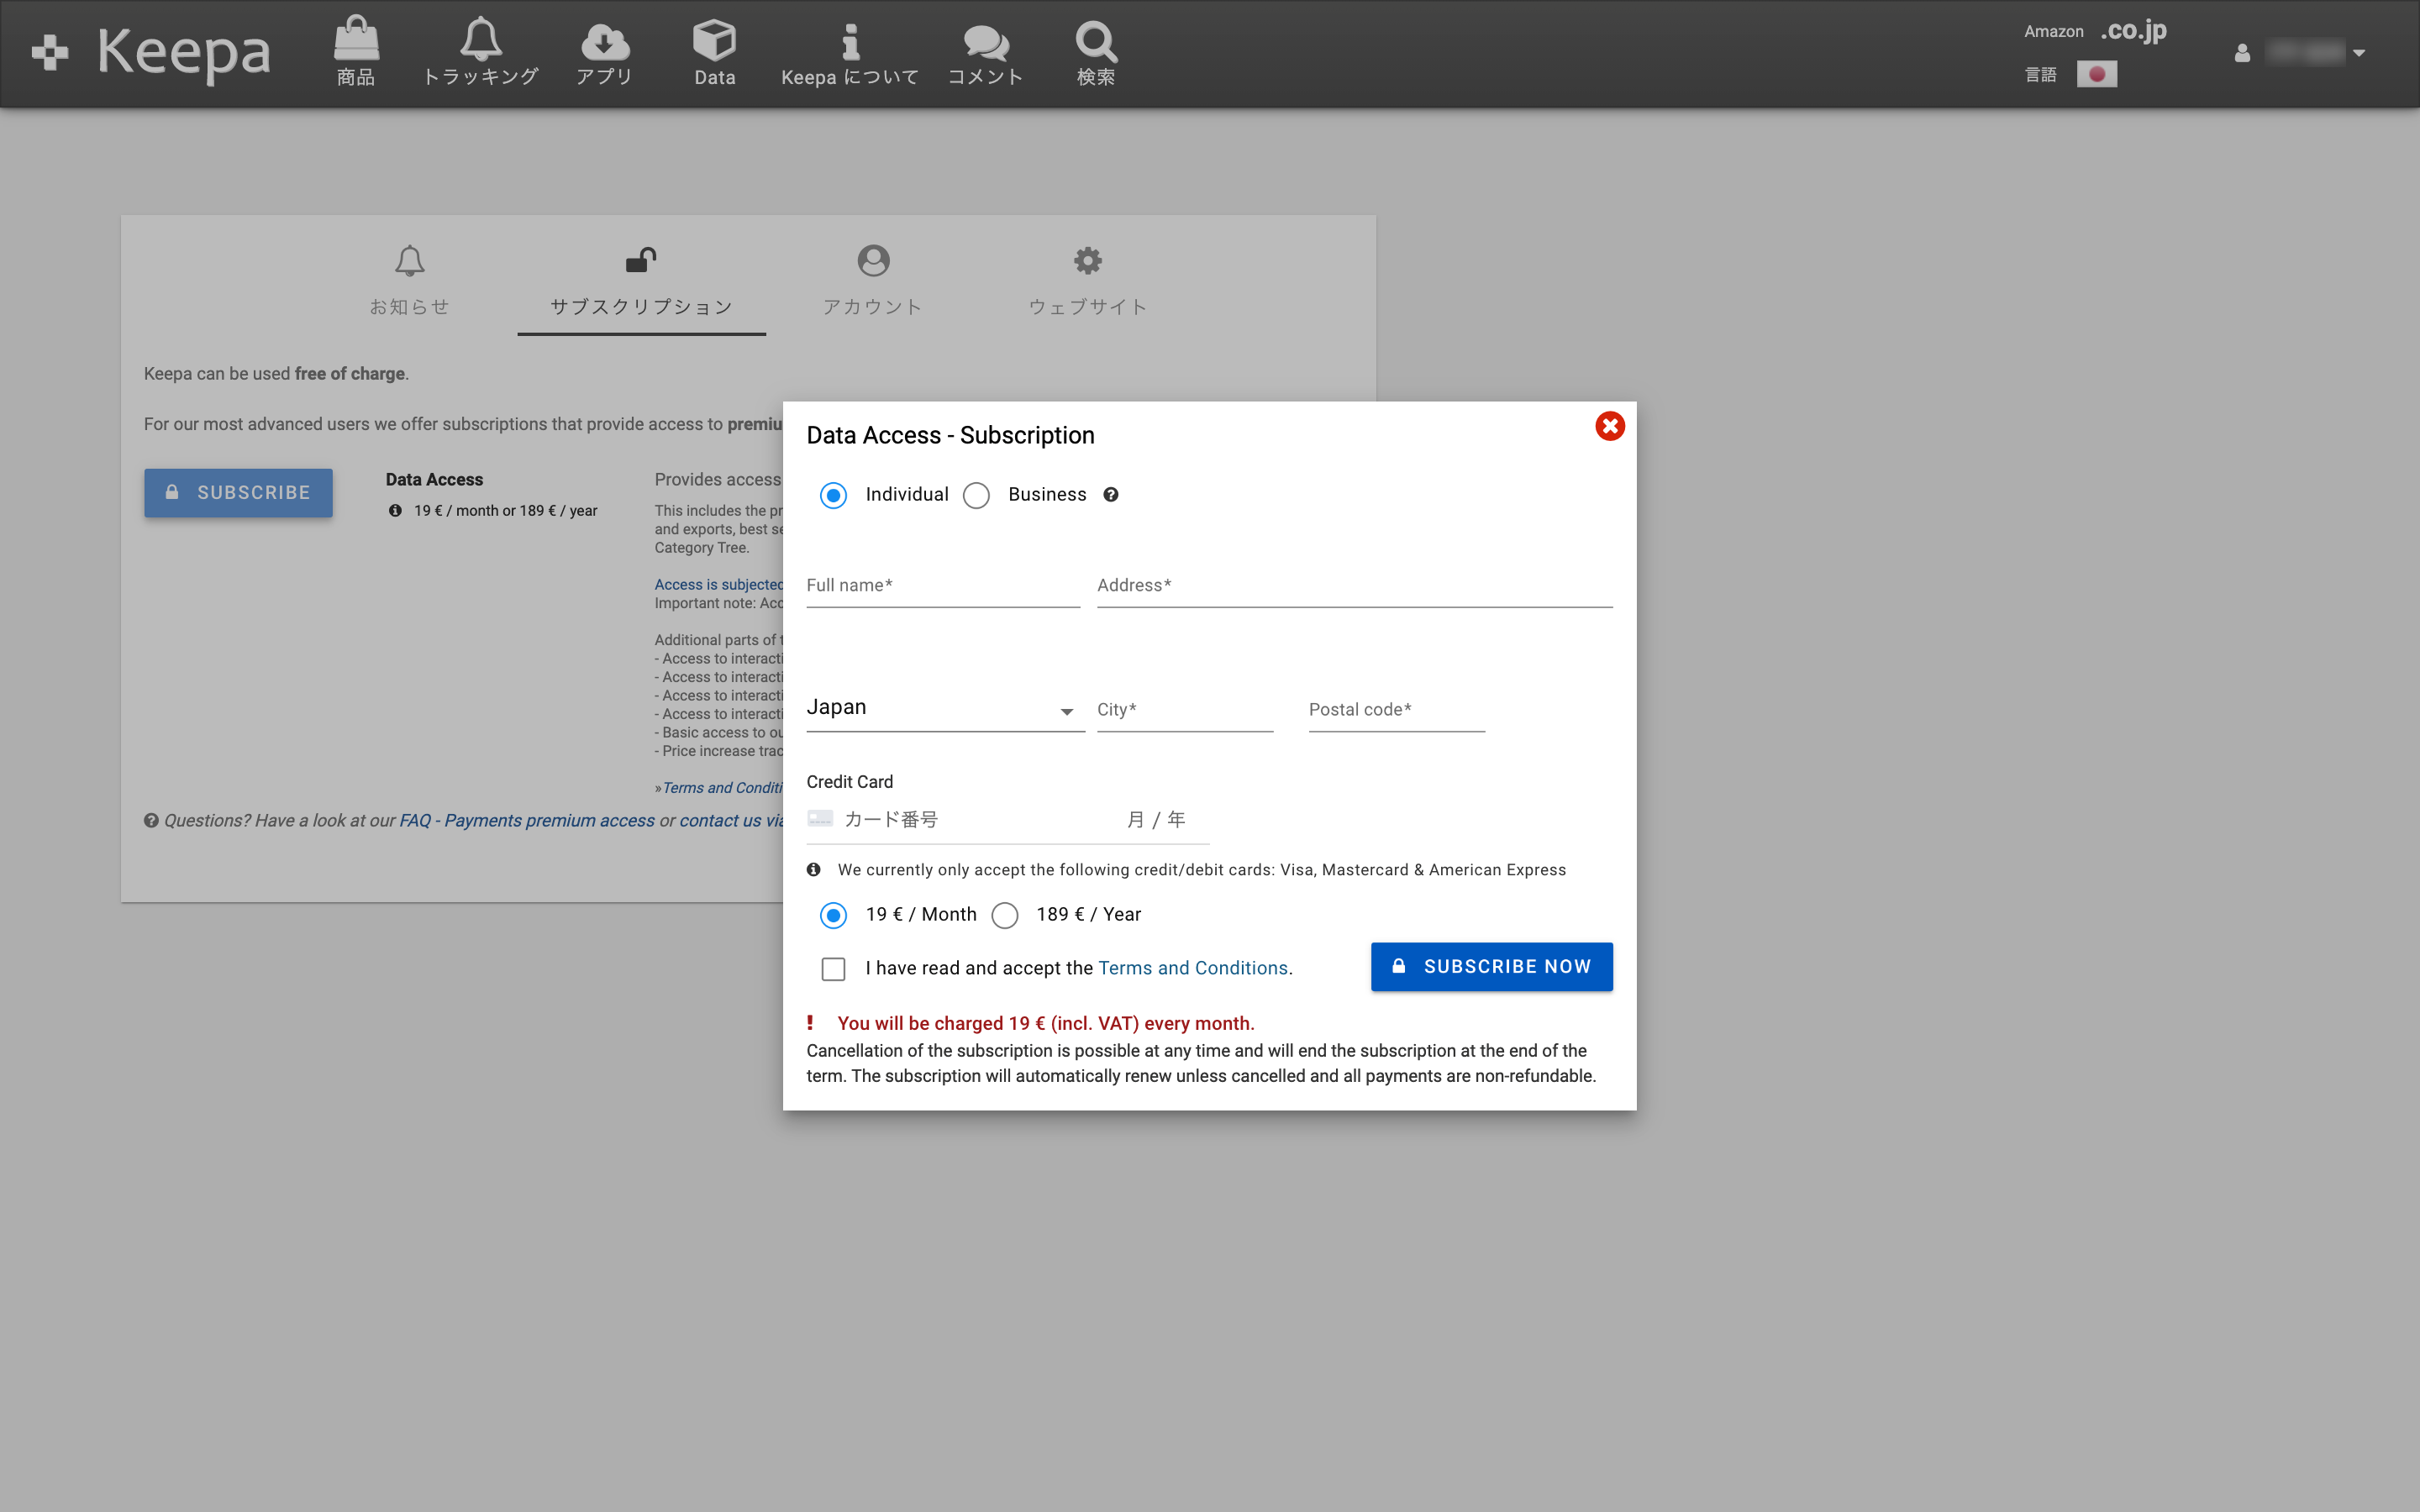Open the Terms and Conditions link in dialog

point(1192,968)
